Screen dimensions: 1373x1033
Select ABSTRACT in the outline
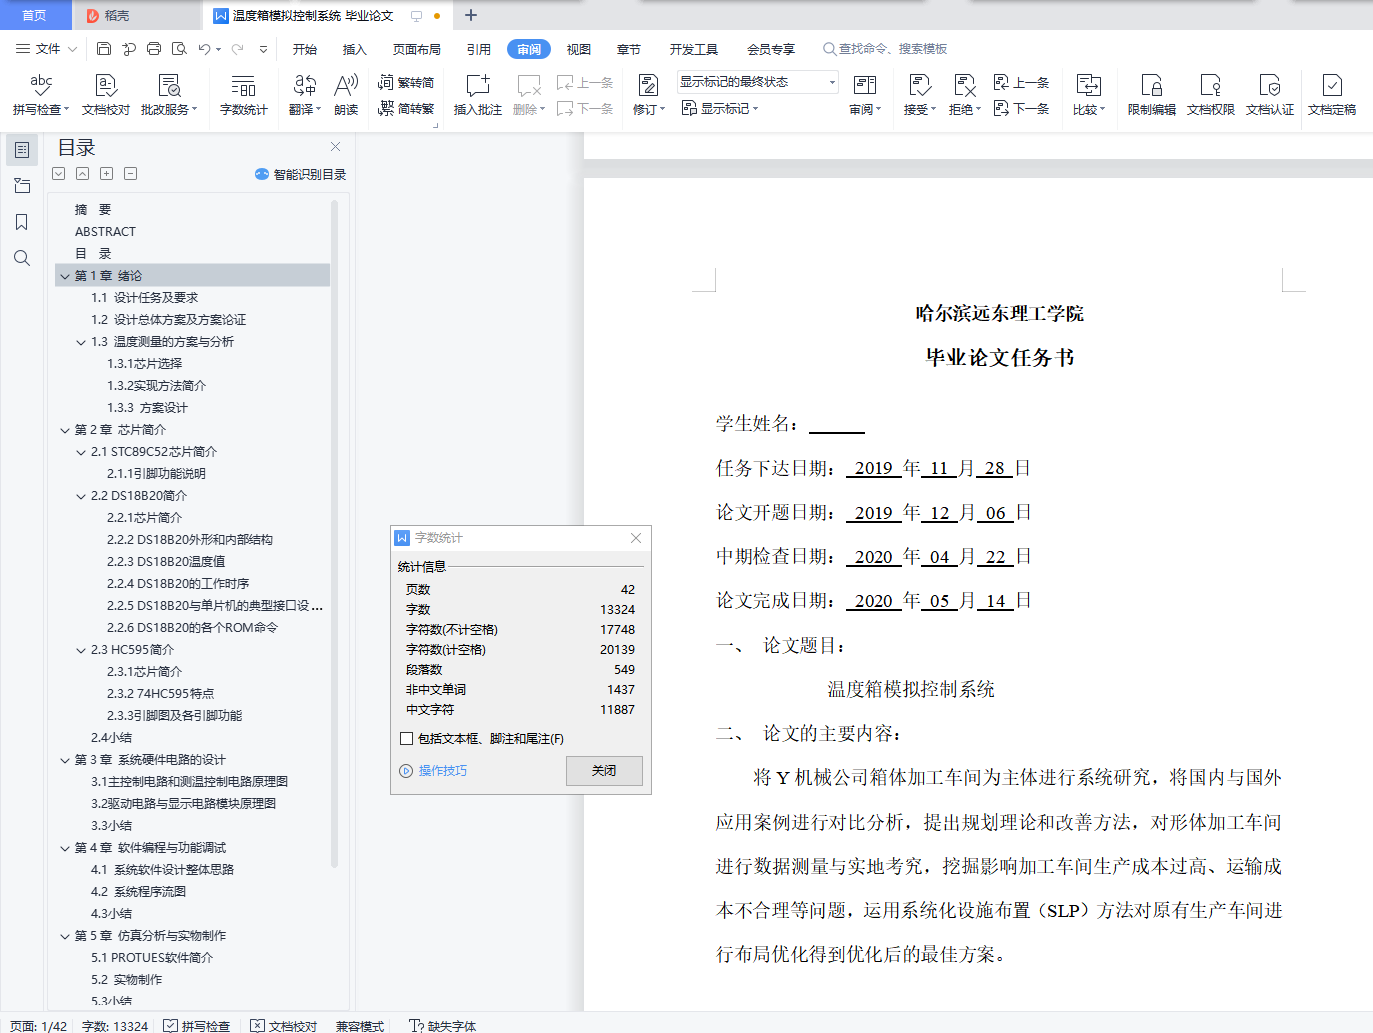click(105, 232)
